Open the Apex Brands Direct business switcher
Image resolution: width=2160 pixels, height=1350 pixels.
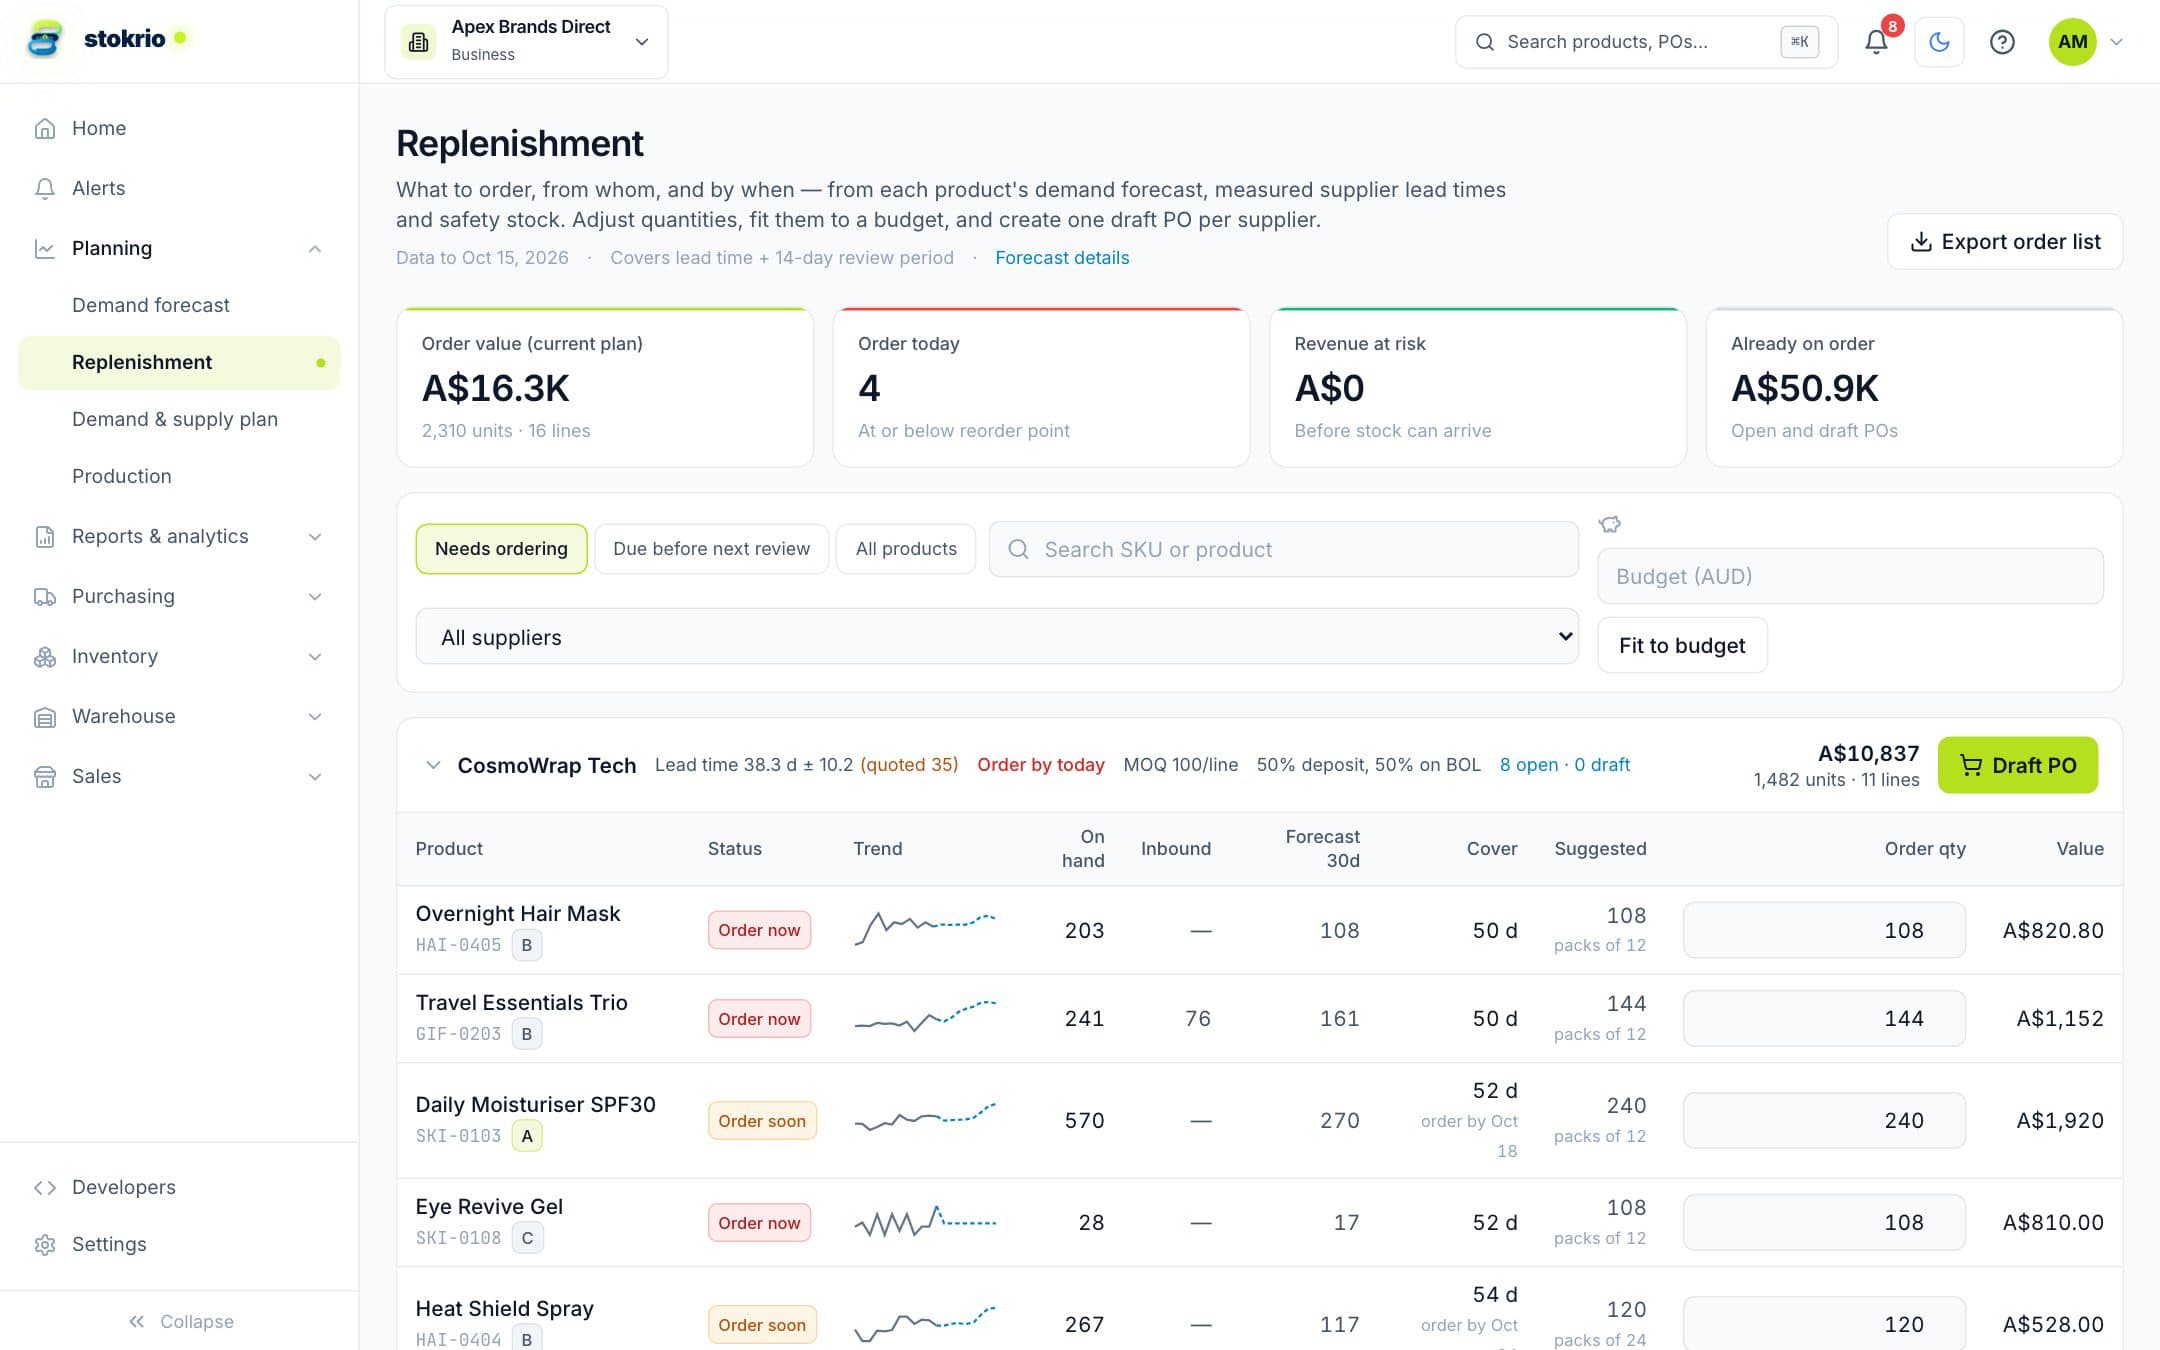tap(526, 42)
